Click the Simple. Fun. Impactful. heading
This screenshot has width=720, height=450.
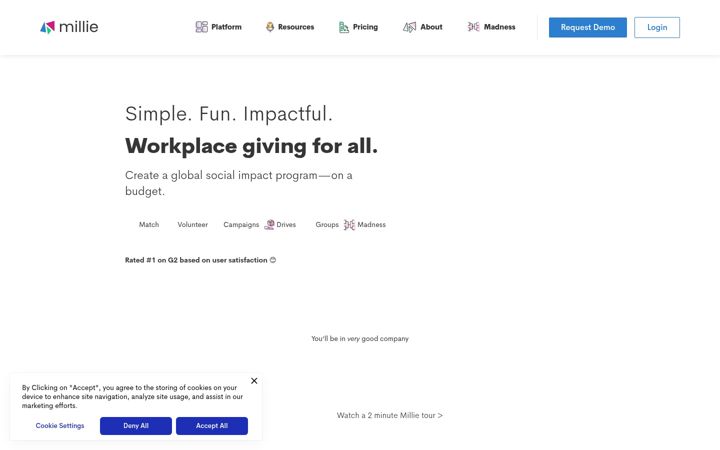[x=229, y=113]
